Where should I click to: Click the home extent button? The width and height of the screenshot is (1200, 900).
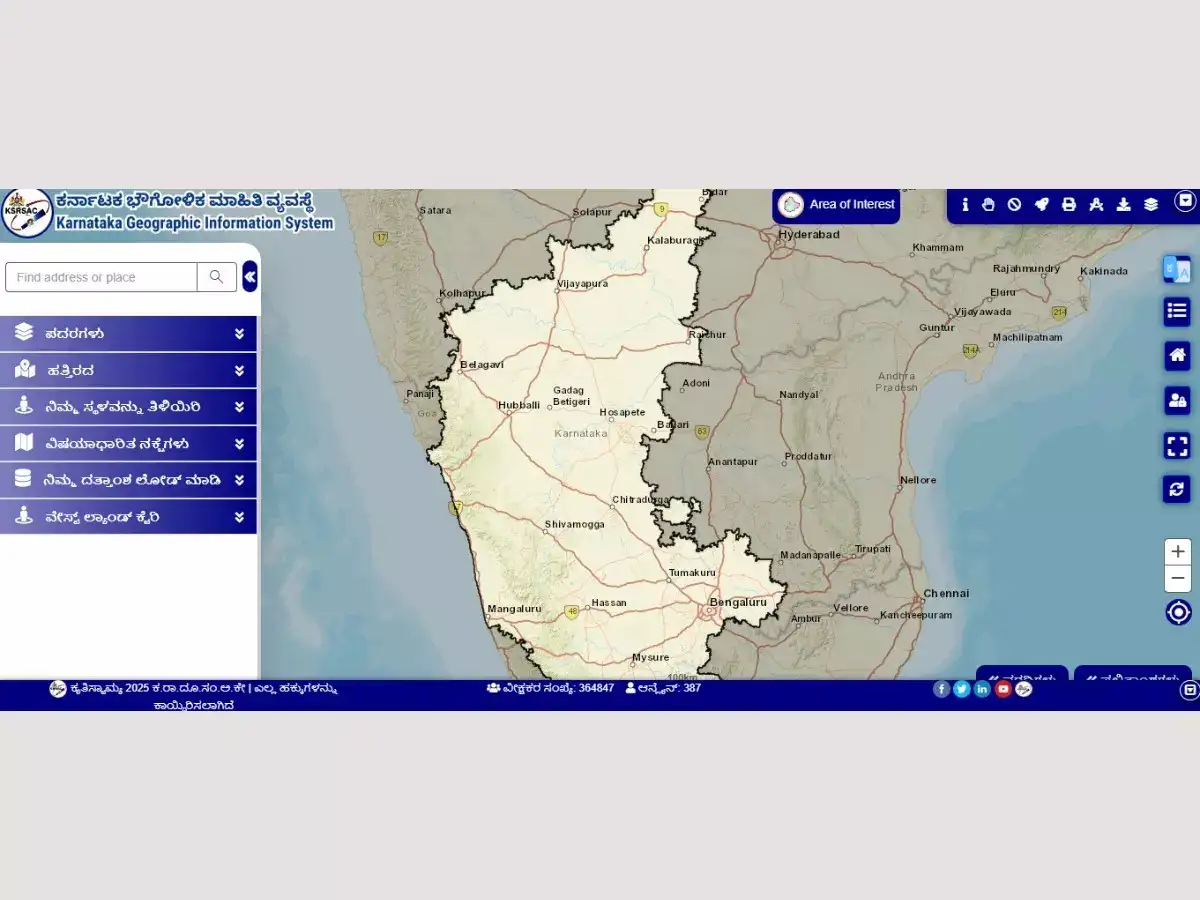[1177, 355]
